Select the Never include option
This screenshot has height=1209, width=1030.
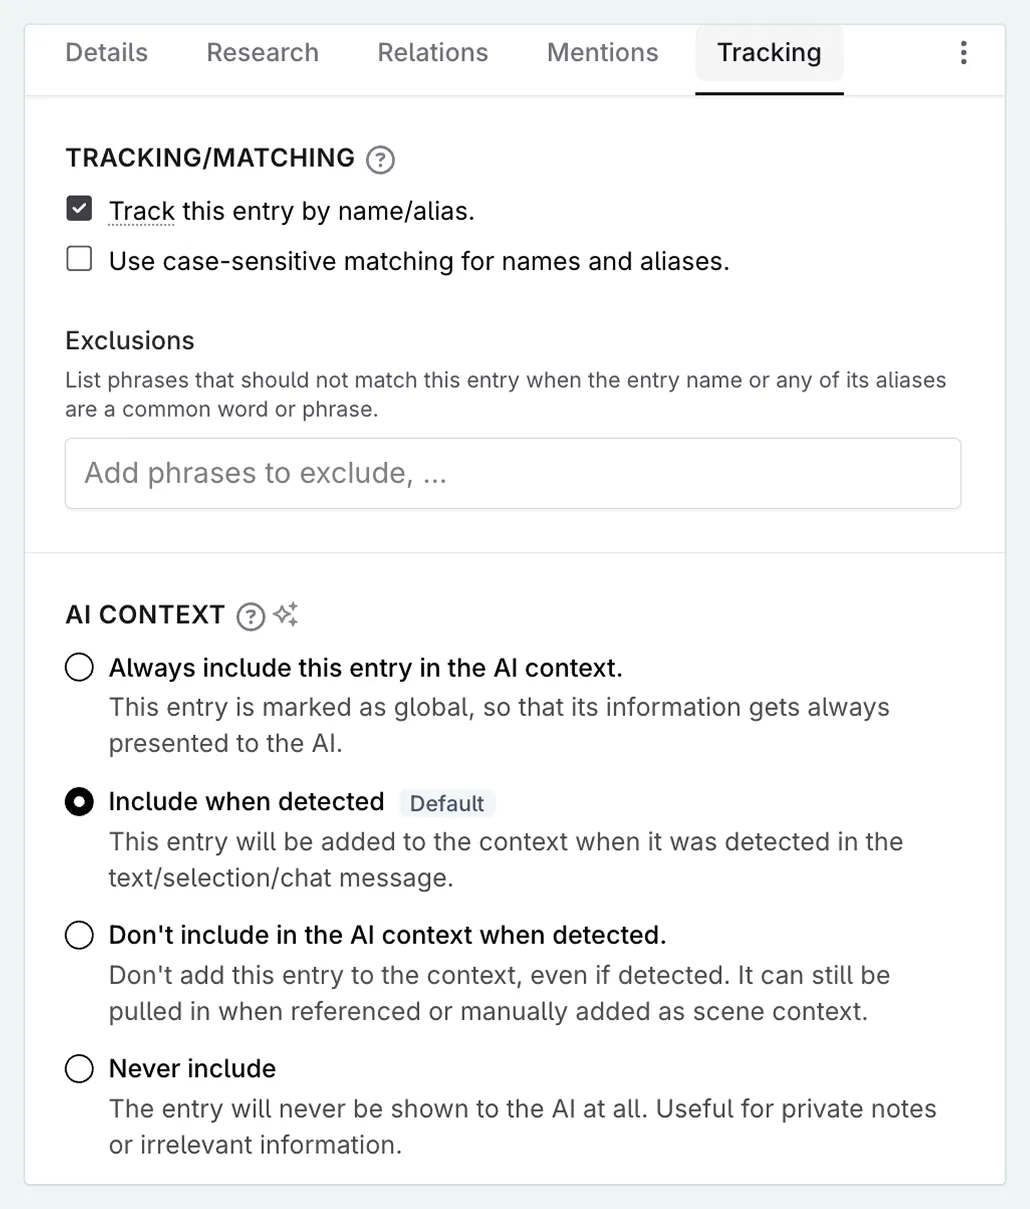pos(79,1068)
